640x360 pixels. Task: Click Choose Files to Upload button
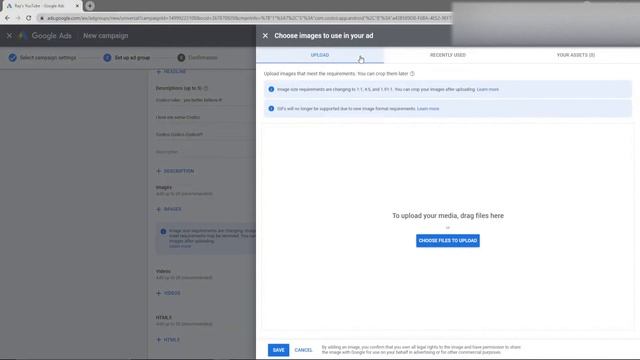448,241
